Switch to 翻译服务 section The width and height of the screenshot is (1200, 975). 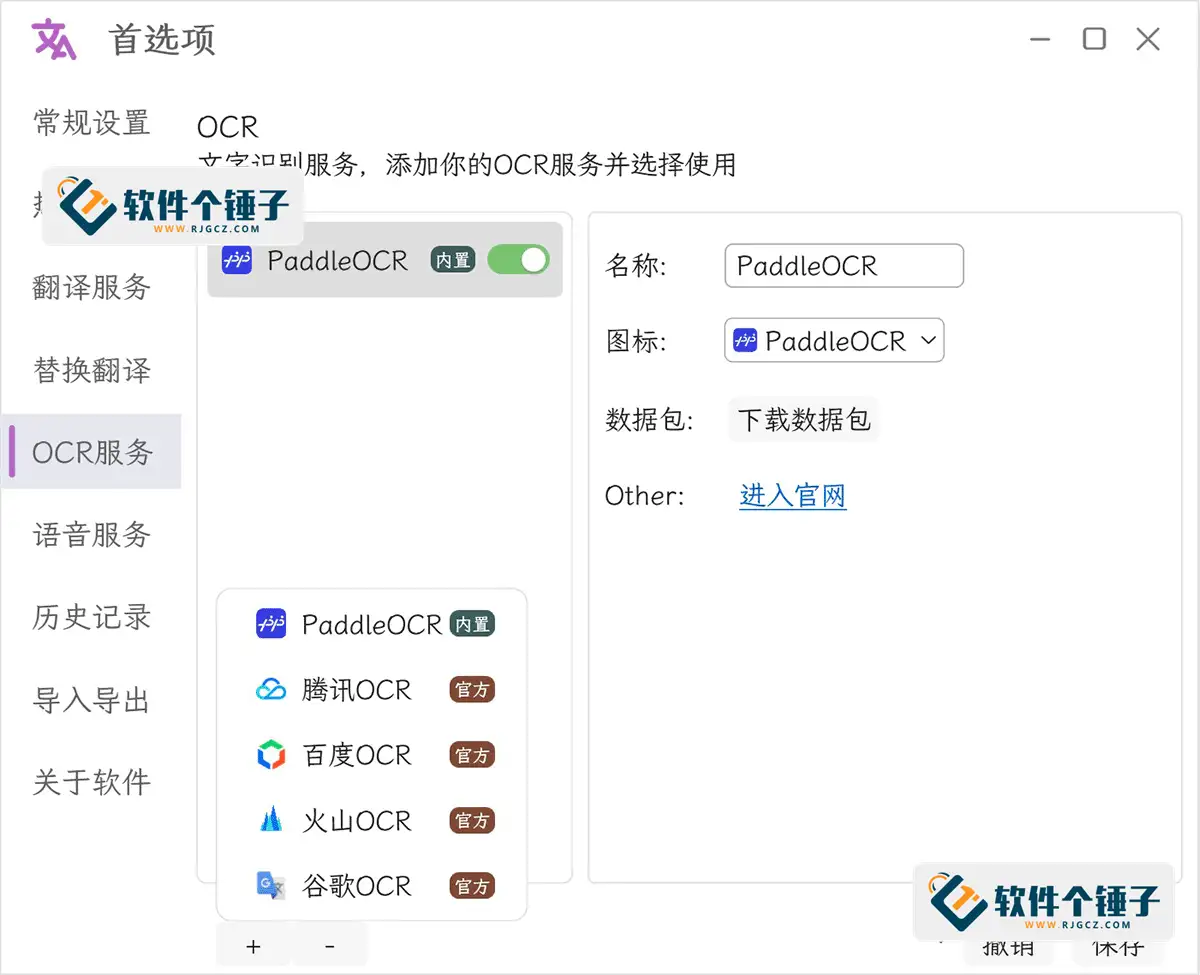point(91,288)
